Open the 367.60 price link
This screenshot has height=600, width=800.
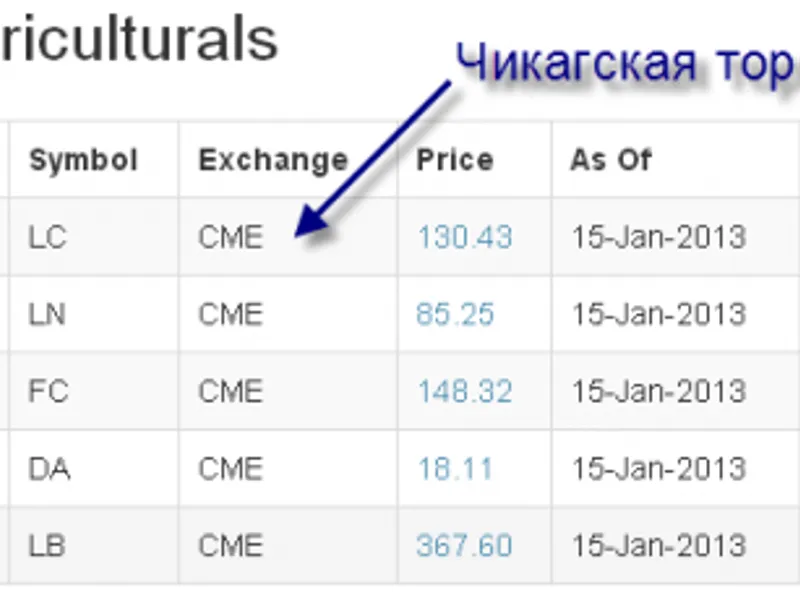(464, 545)
